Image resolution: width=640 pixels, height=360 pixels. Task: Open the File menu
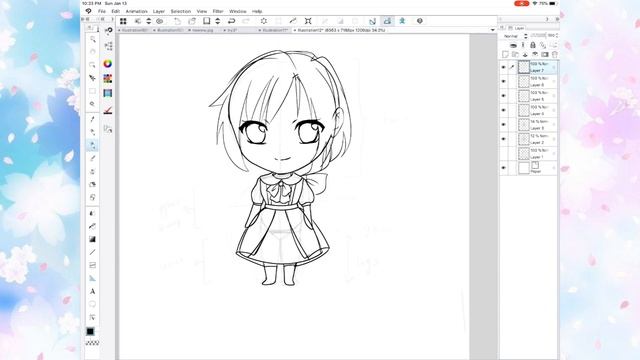[102, 11]
